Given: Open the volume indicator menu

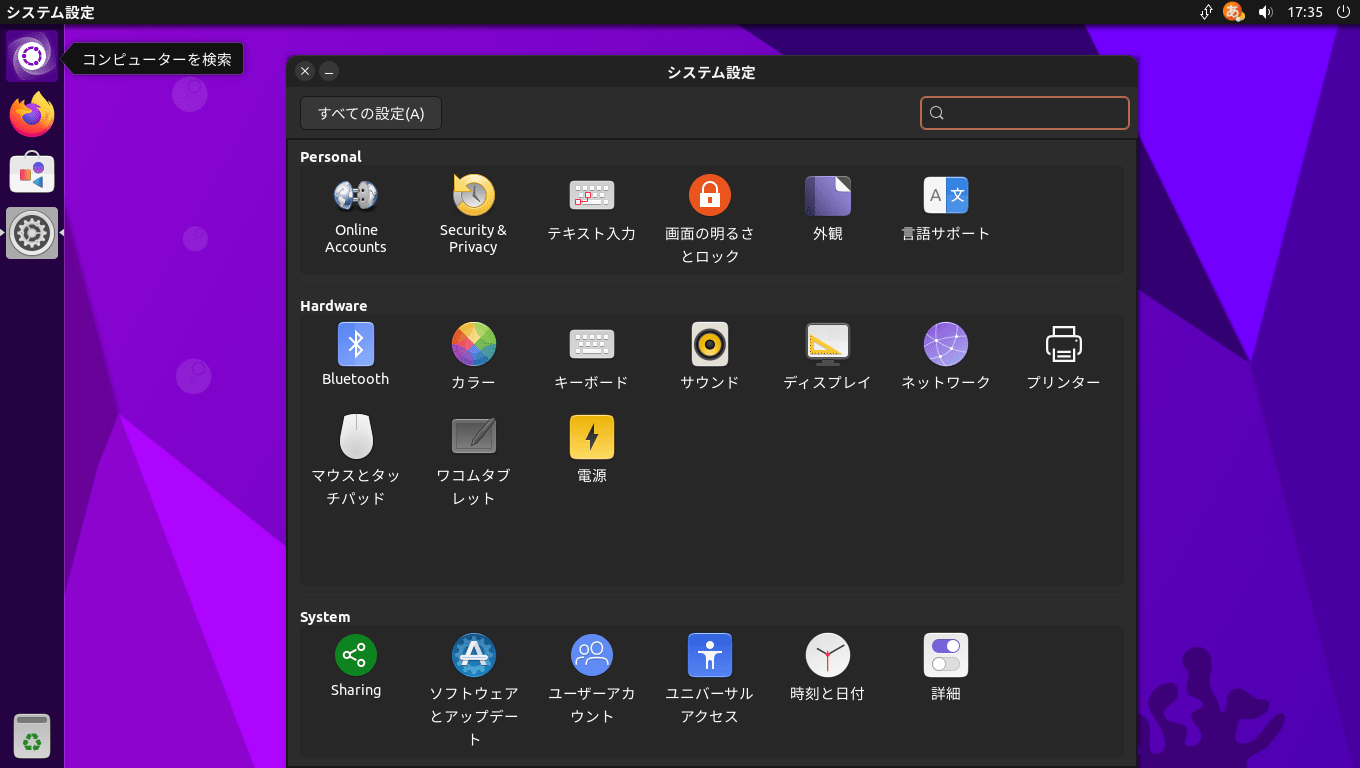Looking at the screenshot, I should pos(1265,12).
